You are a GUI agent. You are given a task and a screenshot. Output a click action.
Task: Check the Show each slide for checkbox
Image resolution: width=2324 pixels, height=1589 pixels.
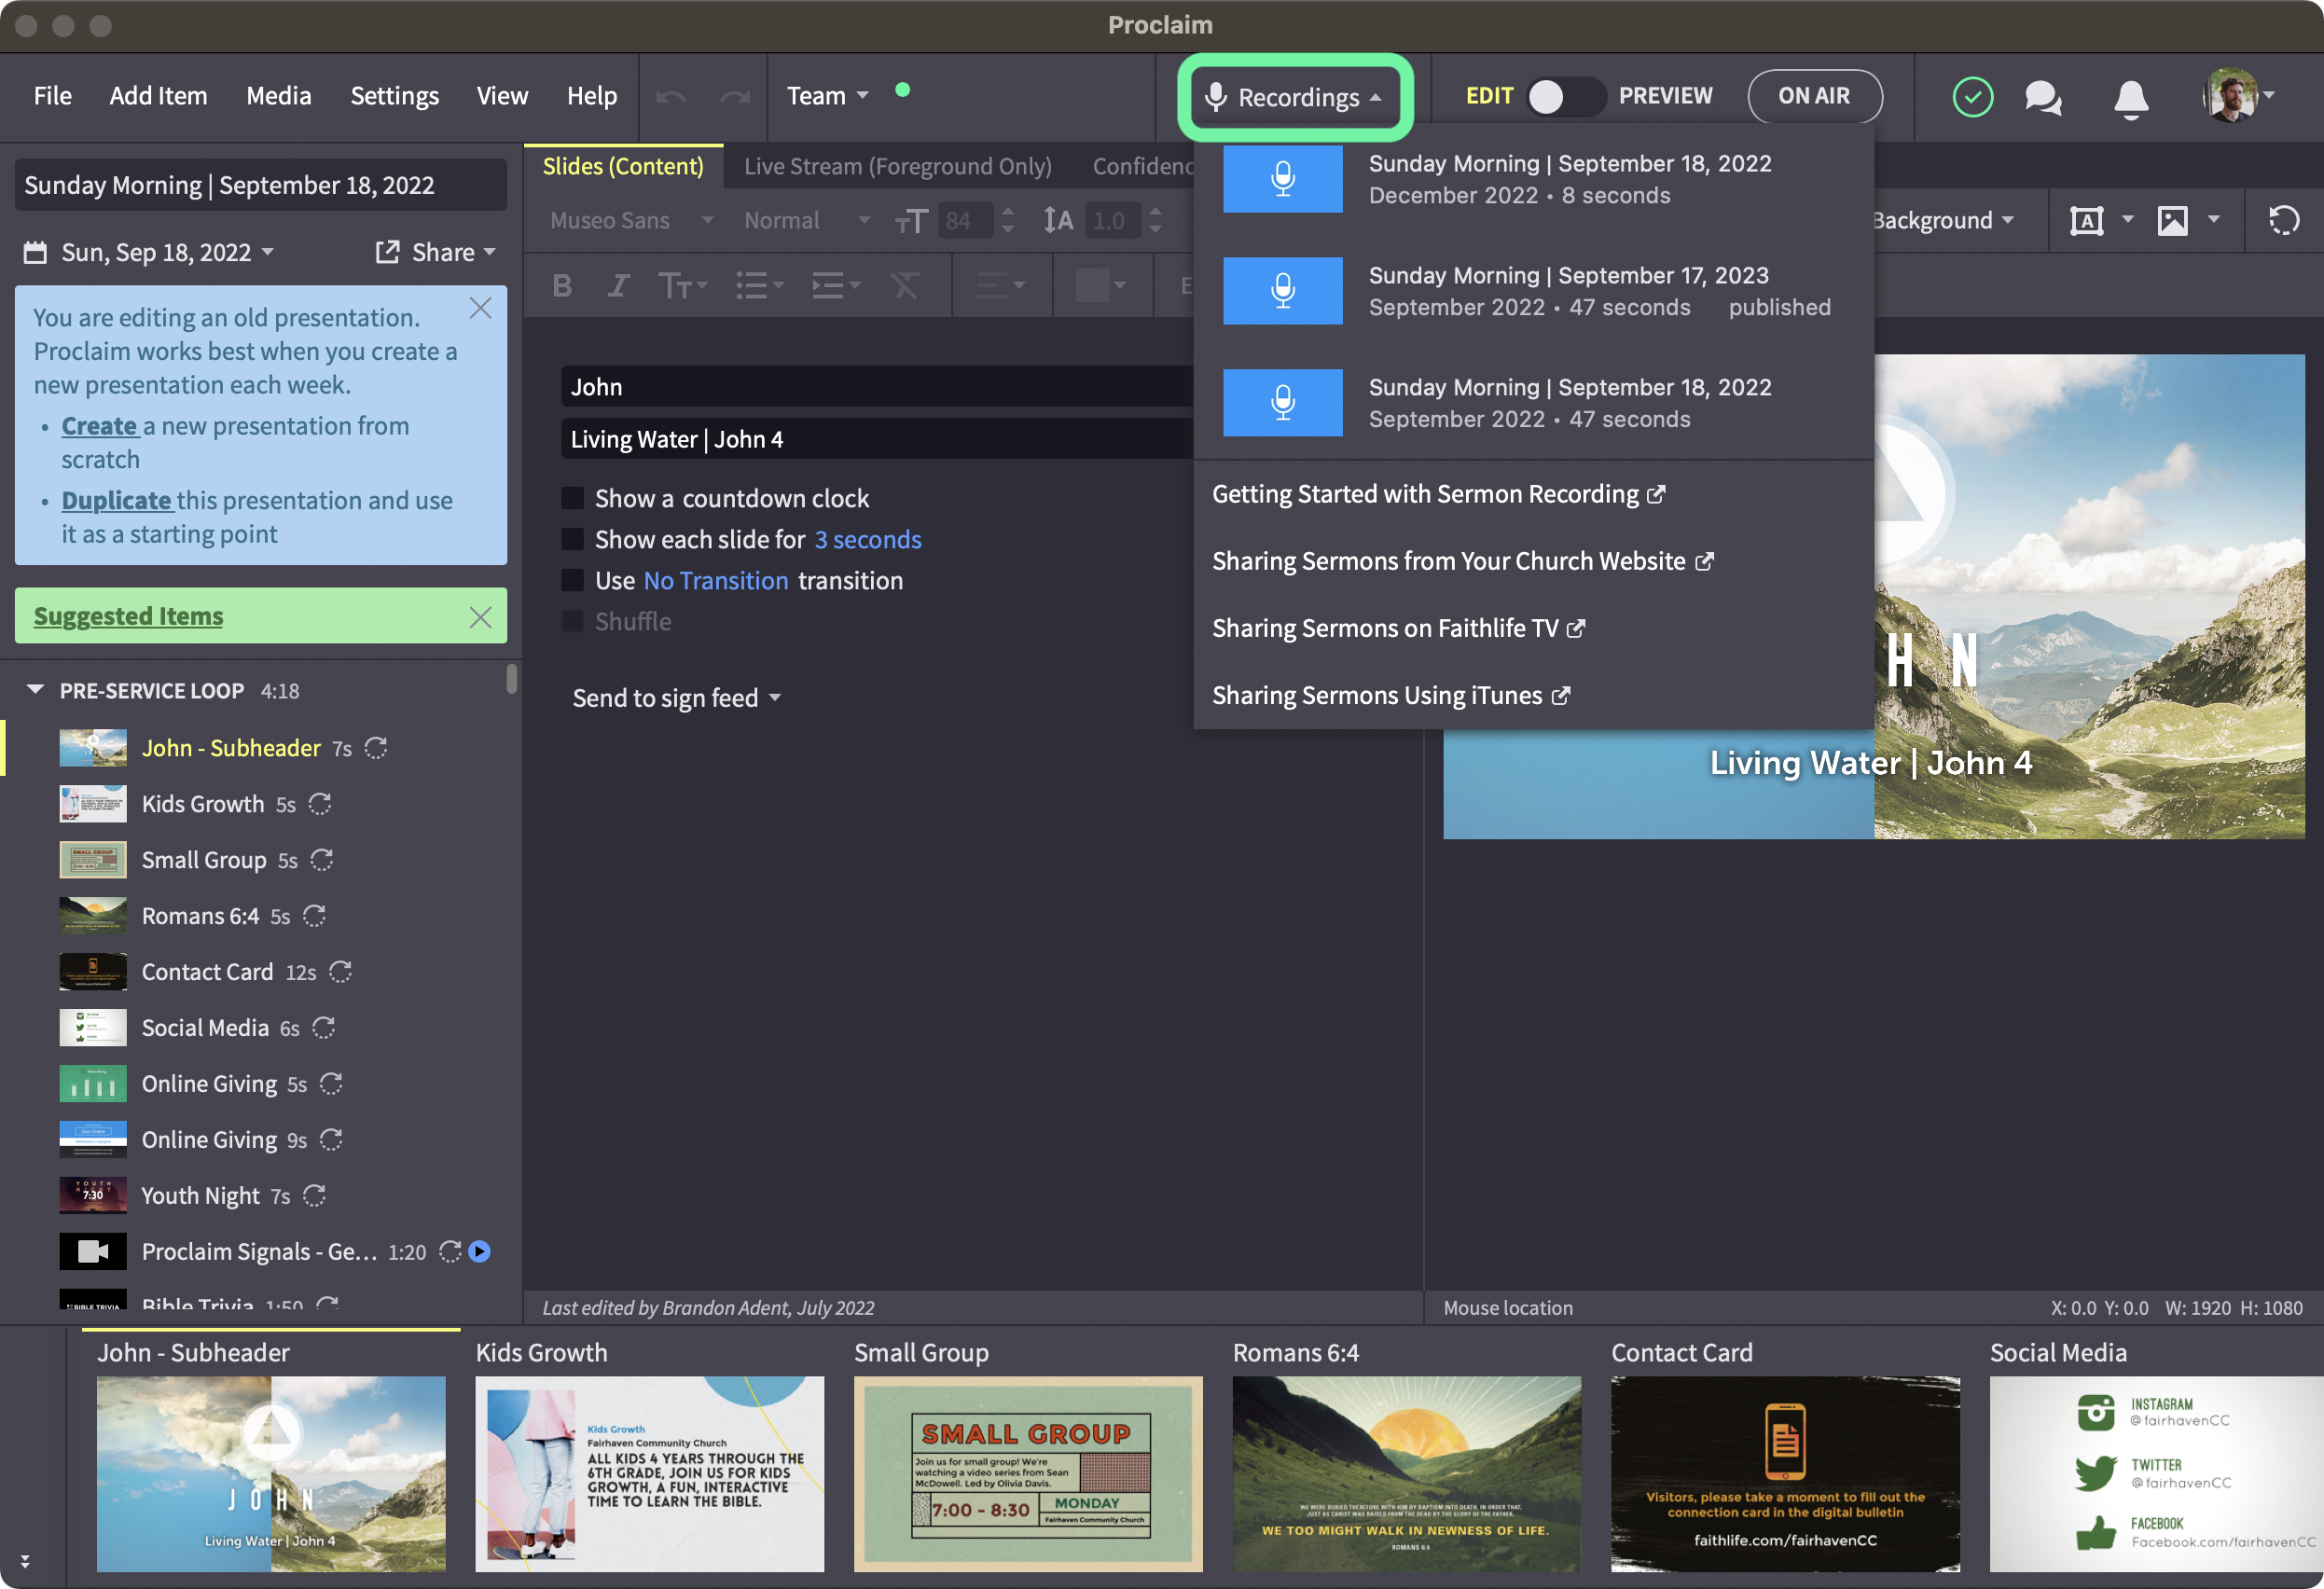[572, 539]
